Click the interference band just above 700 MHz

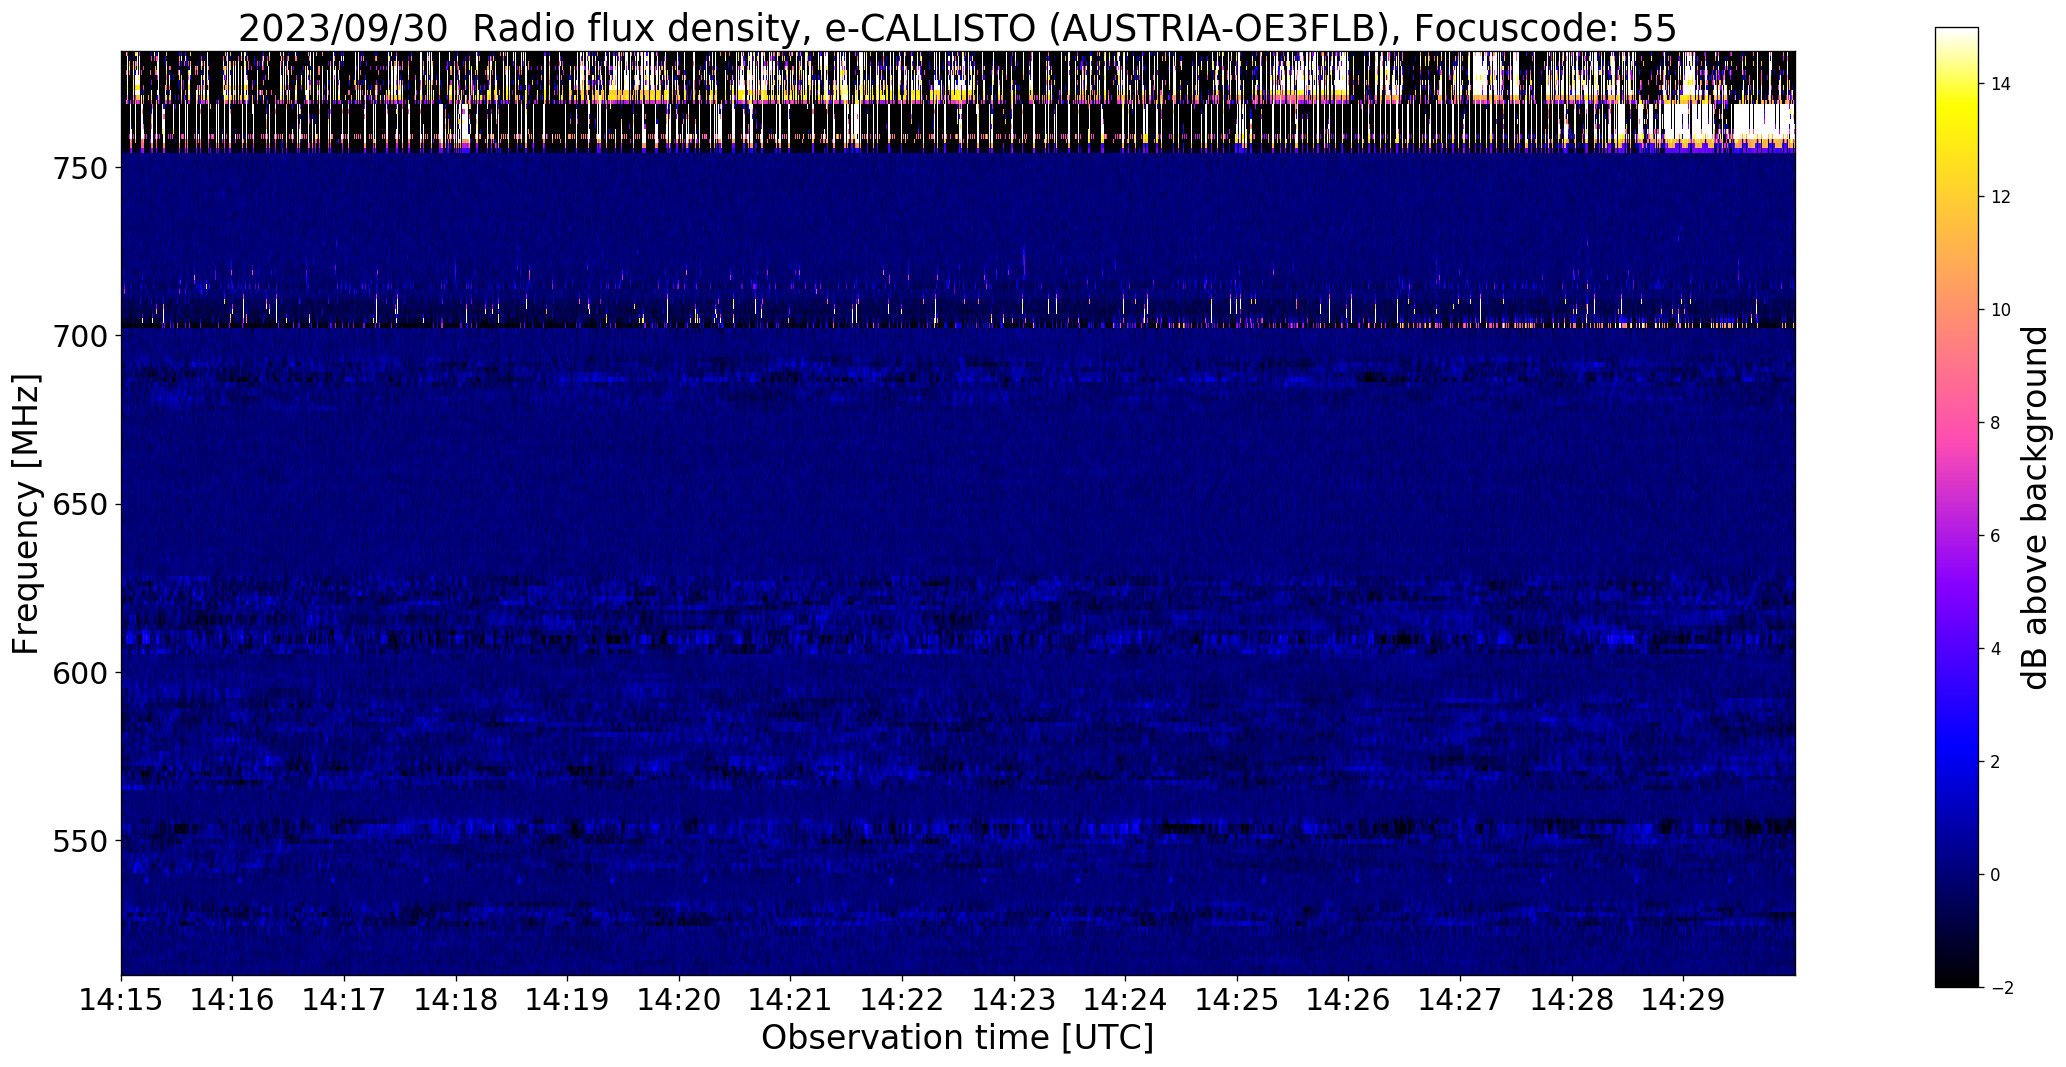tap(958, 312)
